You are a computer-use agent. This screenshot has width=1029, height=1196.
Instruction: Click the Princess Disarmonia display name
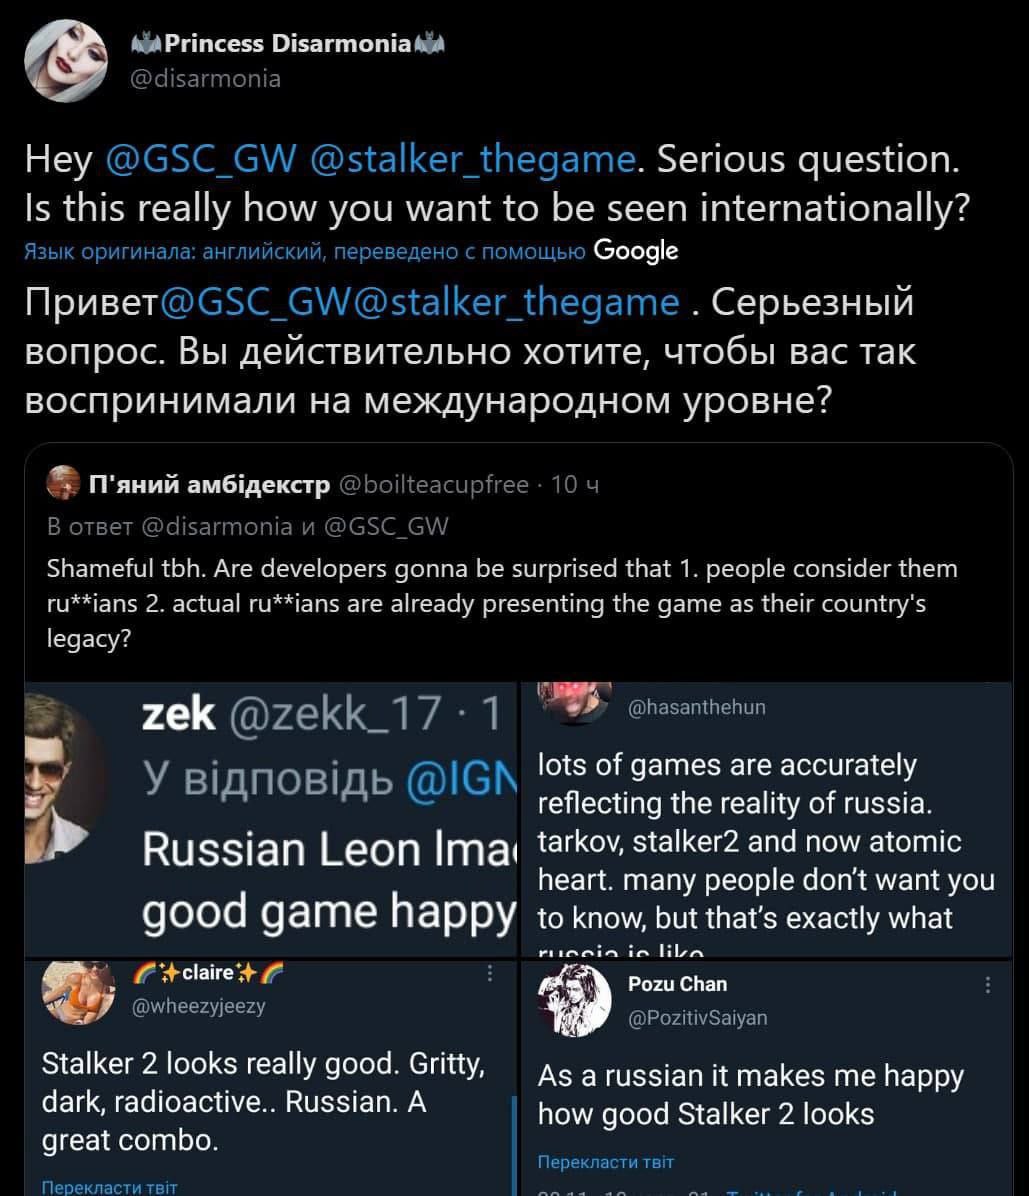[287, 43]
